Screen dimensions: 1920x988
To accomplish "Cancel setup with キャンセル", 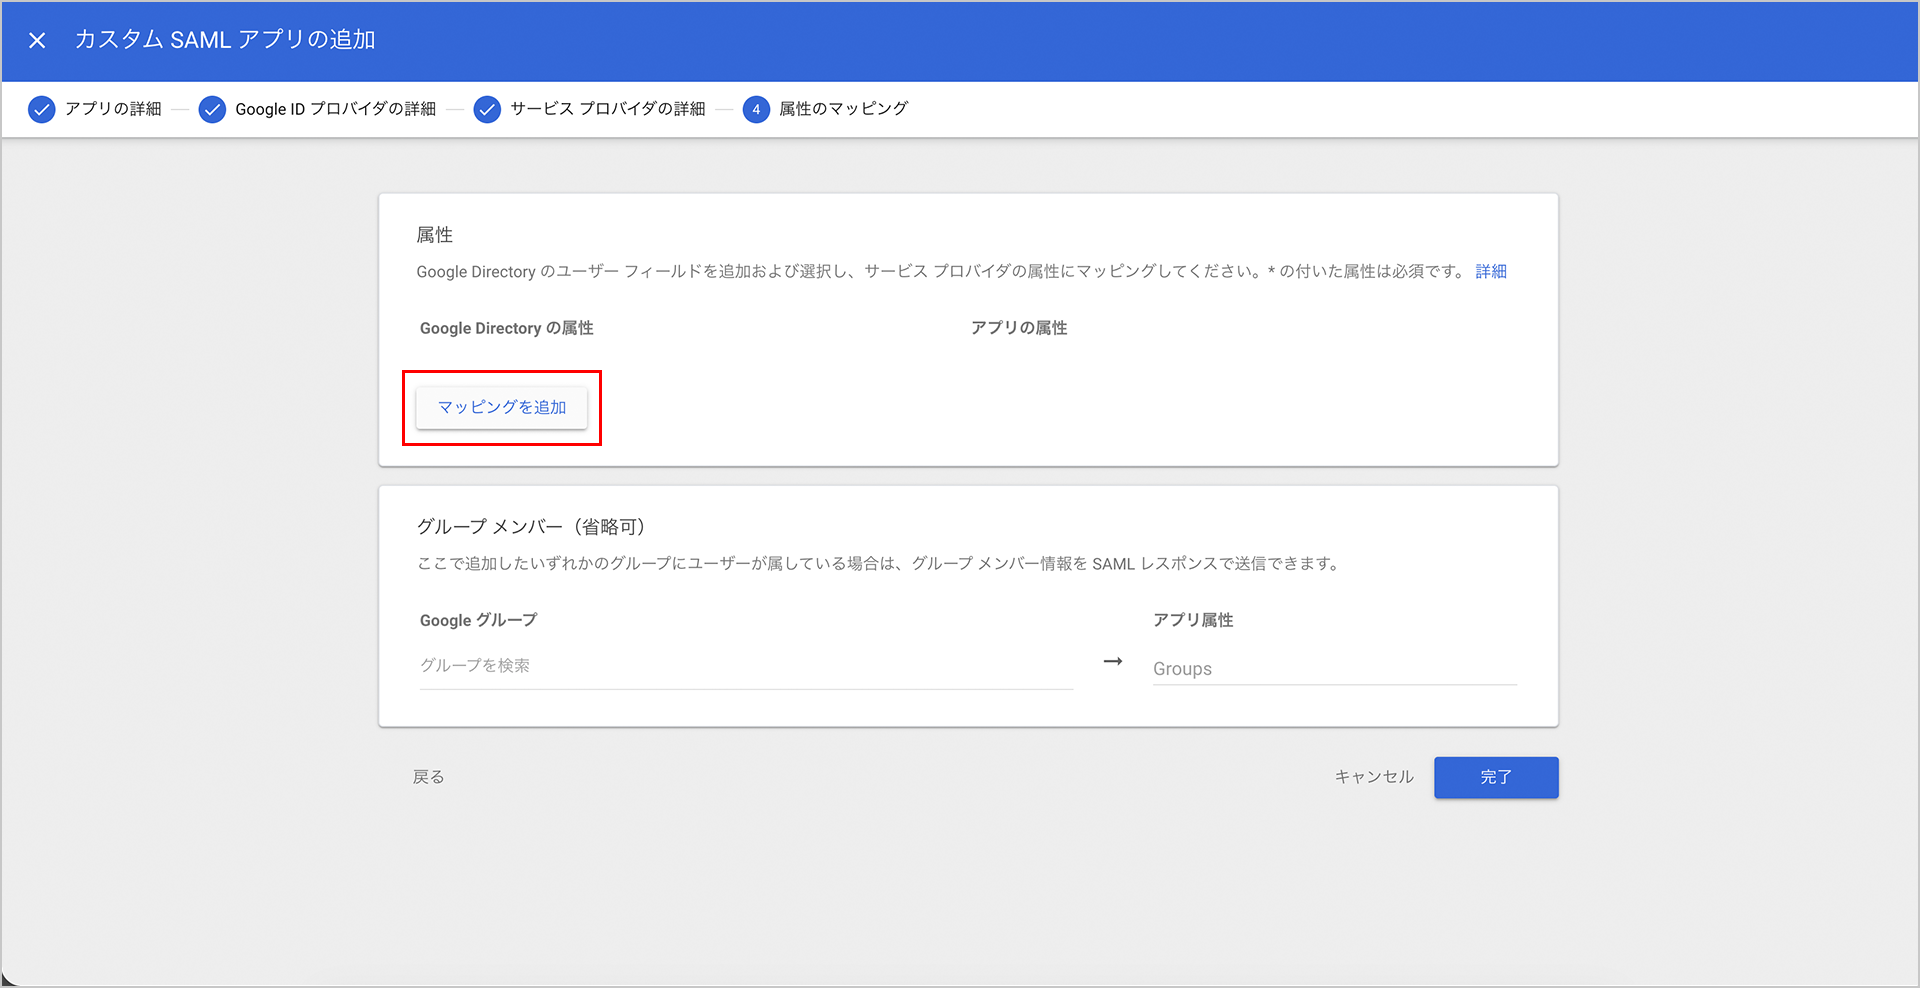I will pyautogui.click(x=1373, y=777).
